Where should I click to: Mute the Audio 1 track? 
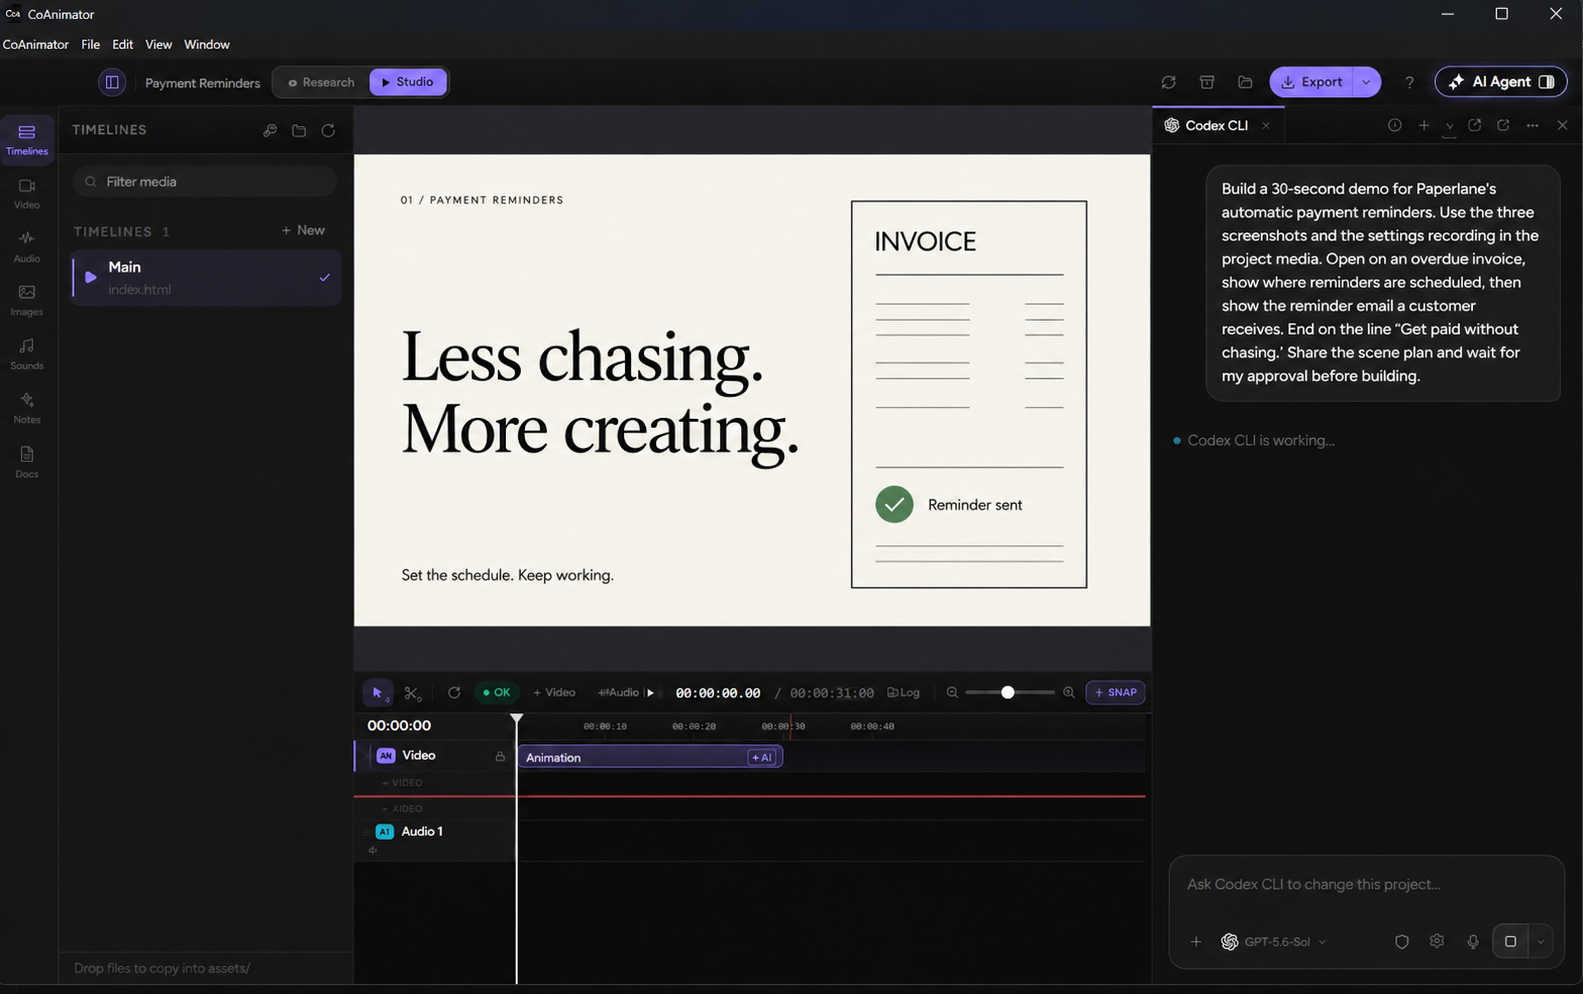[373, 851]
